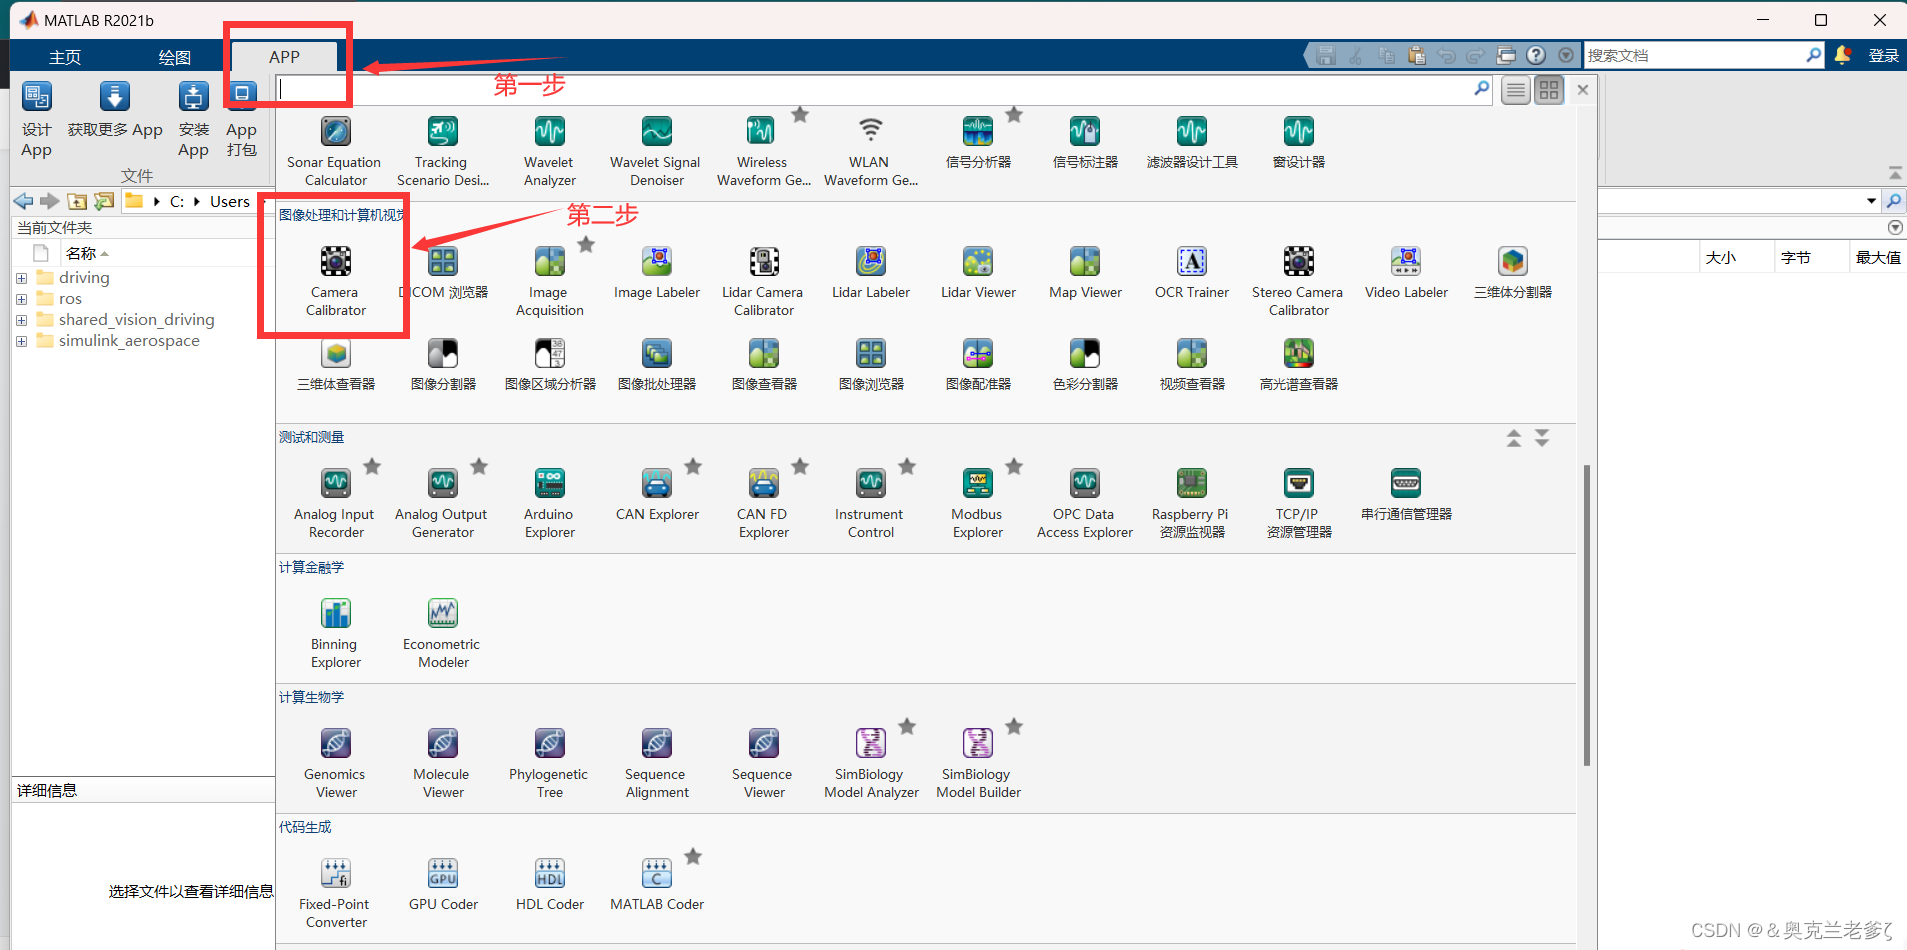Launch the WLAN Waveform Generator app
The image size is (1907, 950).
tap(870, 151)
